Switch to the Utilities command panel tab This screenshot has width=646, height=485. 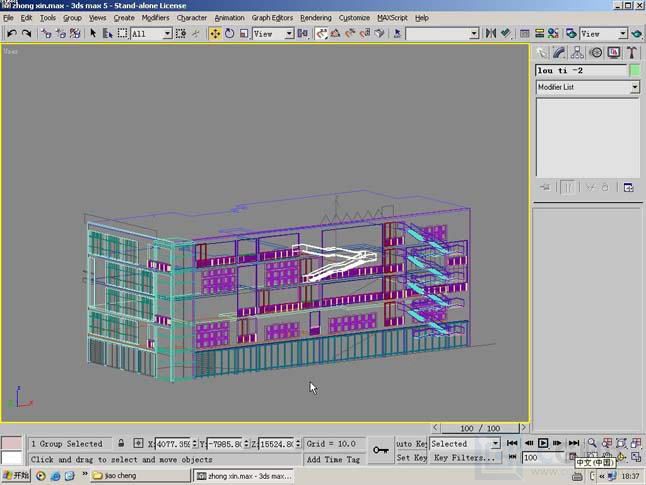coord(632,53)
